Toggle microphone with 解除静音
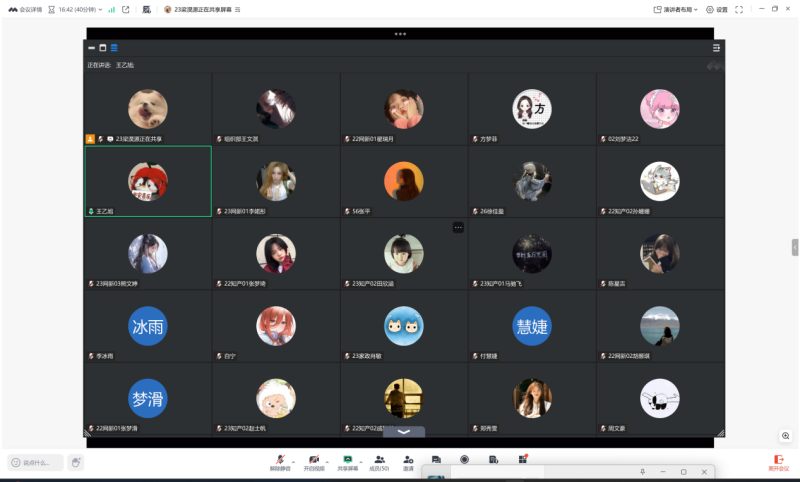Screen dimensions: 800x482 (280, 460)
